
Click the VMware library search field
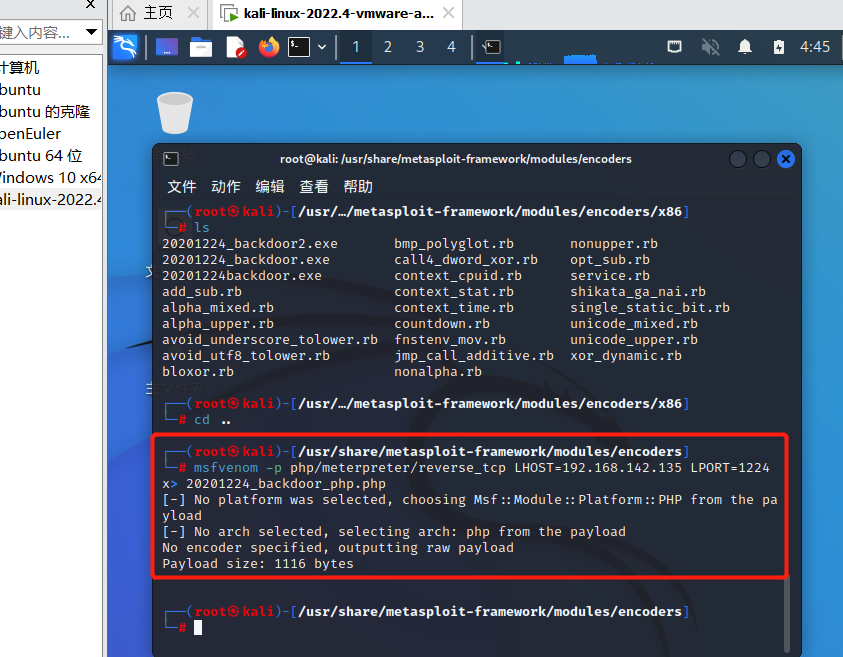tap(40, 33)
